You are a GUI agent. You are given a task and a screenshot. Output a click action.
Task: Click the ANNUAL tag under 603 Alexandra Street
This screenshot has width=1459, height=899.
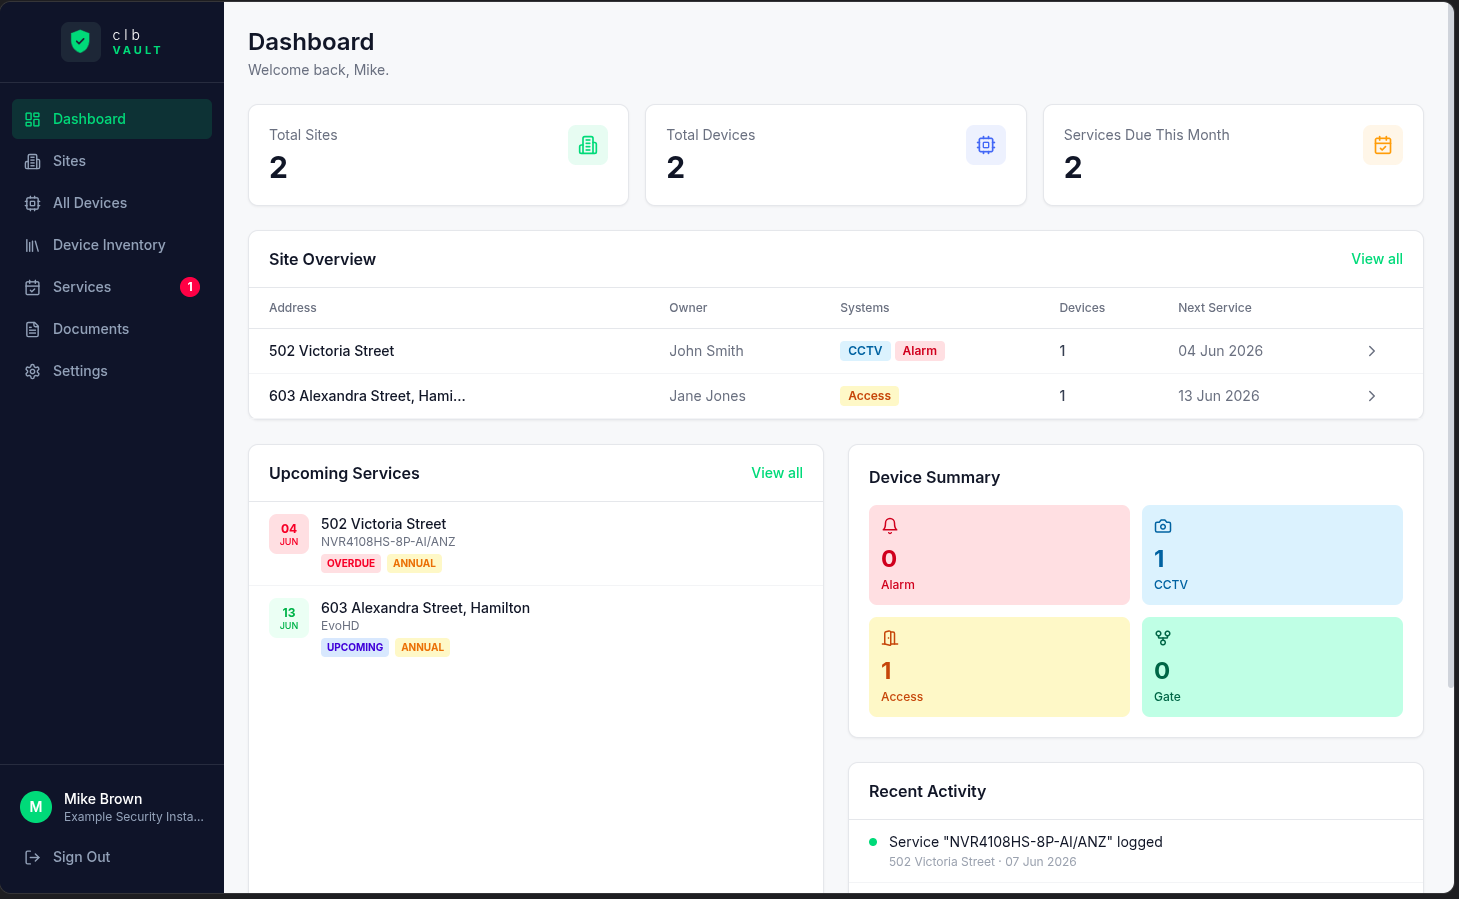[x=422, y=647]
